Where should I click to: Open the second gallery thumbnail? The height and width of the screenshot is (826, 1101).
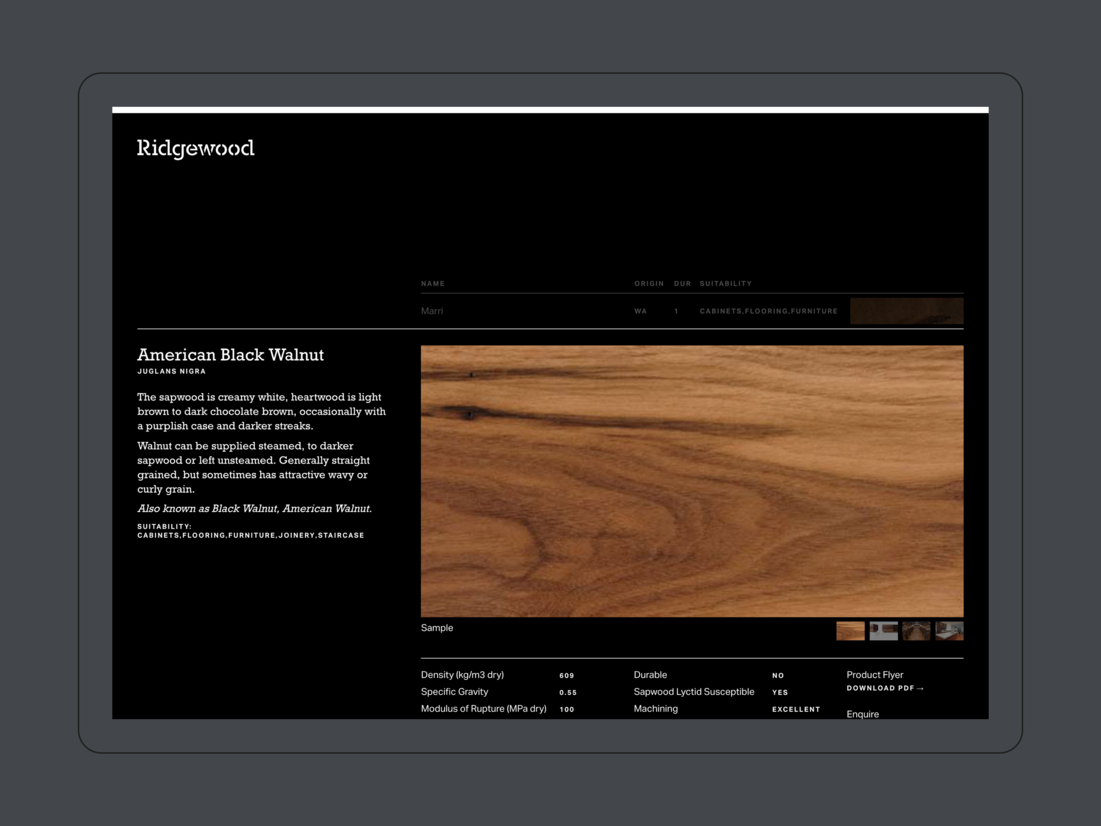pos(883,630)
